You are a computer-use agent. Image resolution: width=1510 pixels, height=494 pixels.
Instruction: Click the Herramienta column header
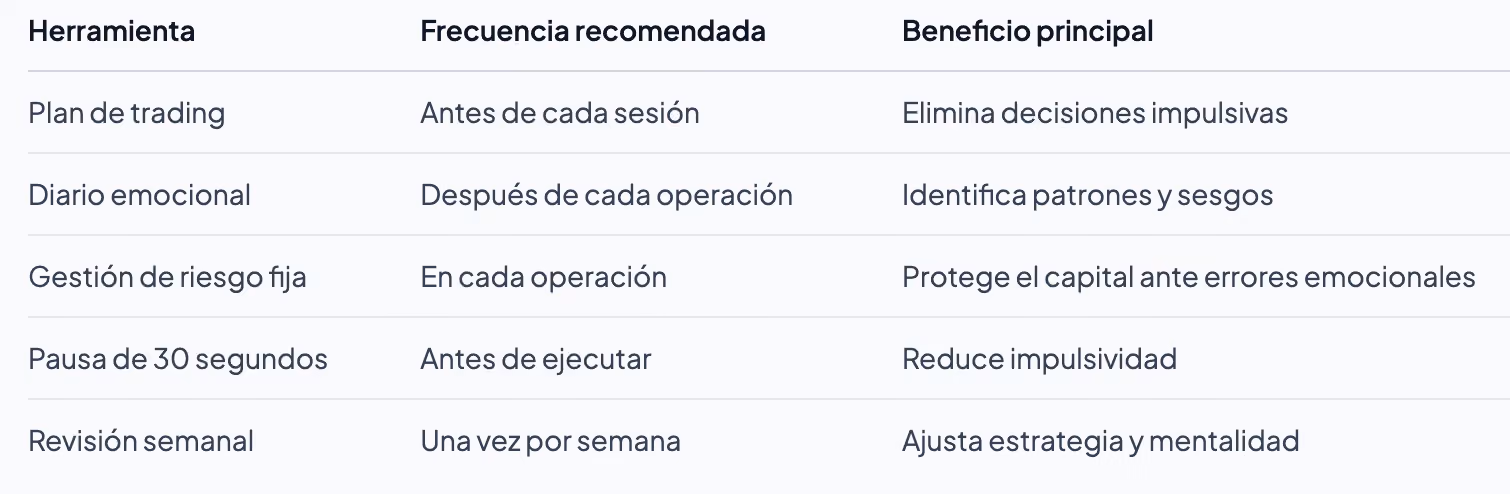click(111, 31)
